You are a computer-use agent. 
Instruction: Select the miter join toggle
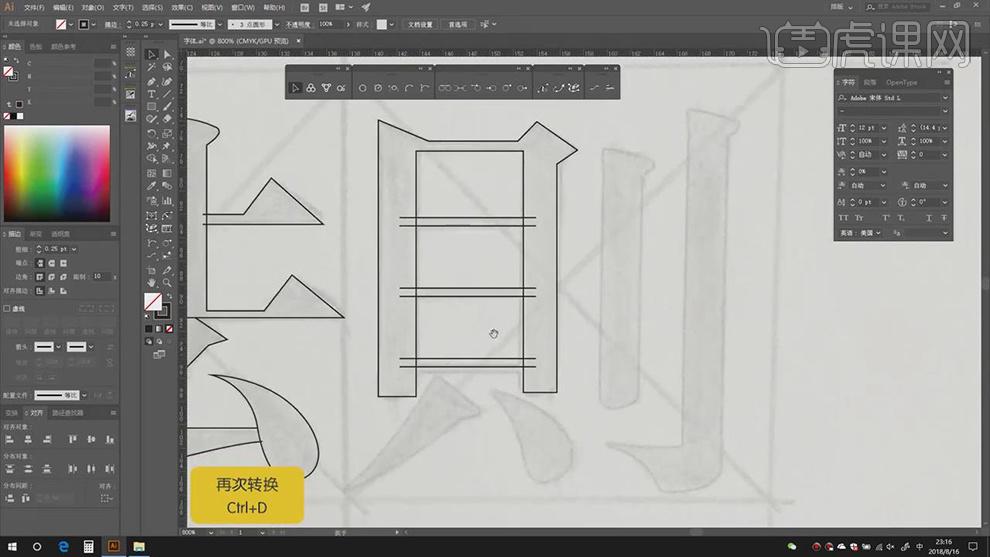pyautogui.click(x=40, y=277)
